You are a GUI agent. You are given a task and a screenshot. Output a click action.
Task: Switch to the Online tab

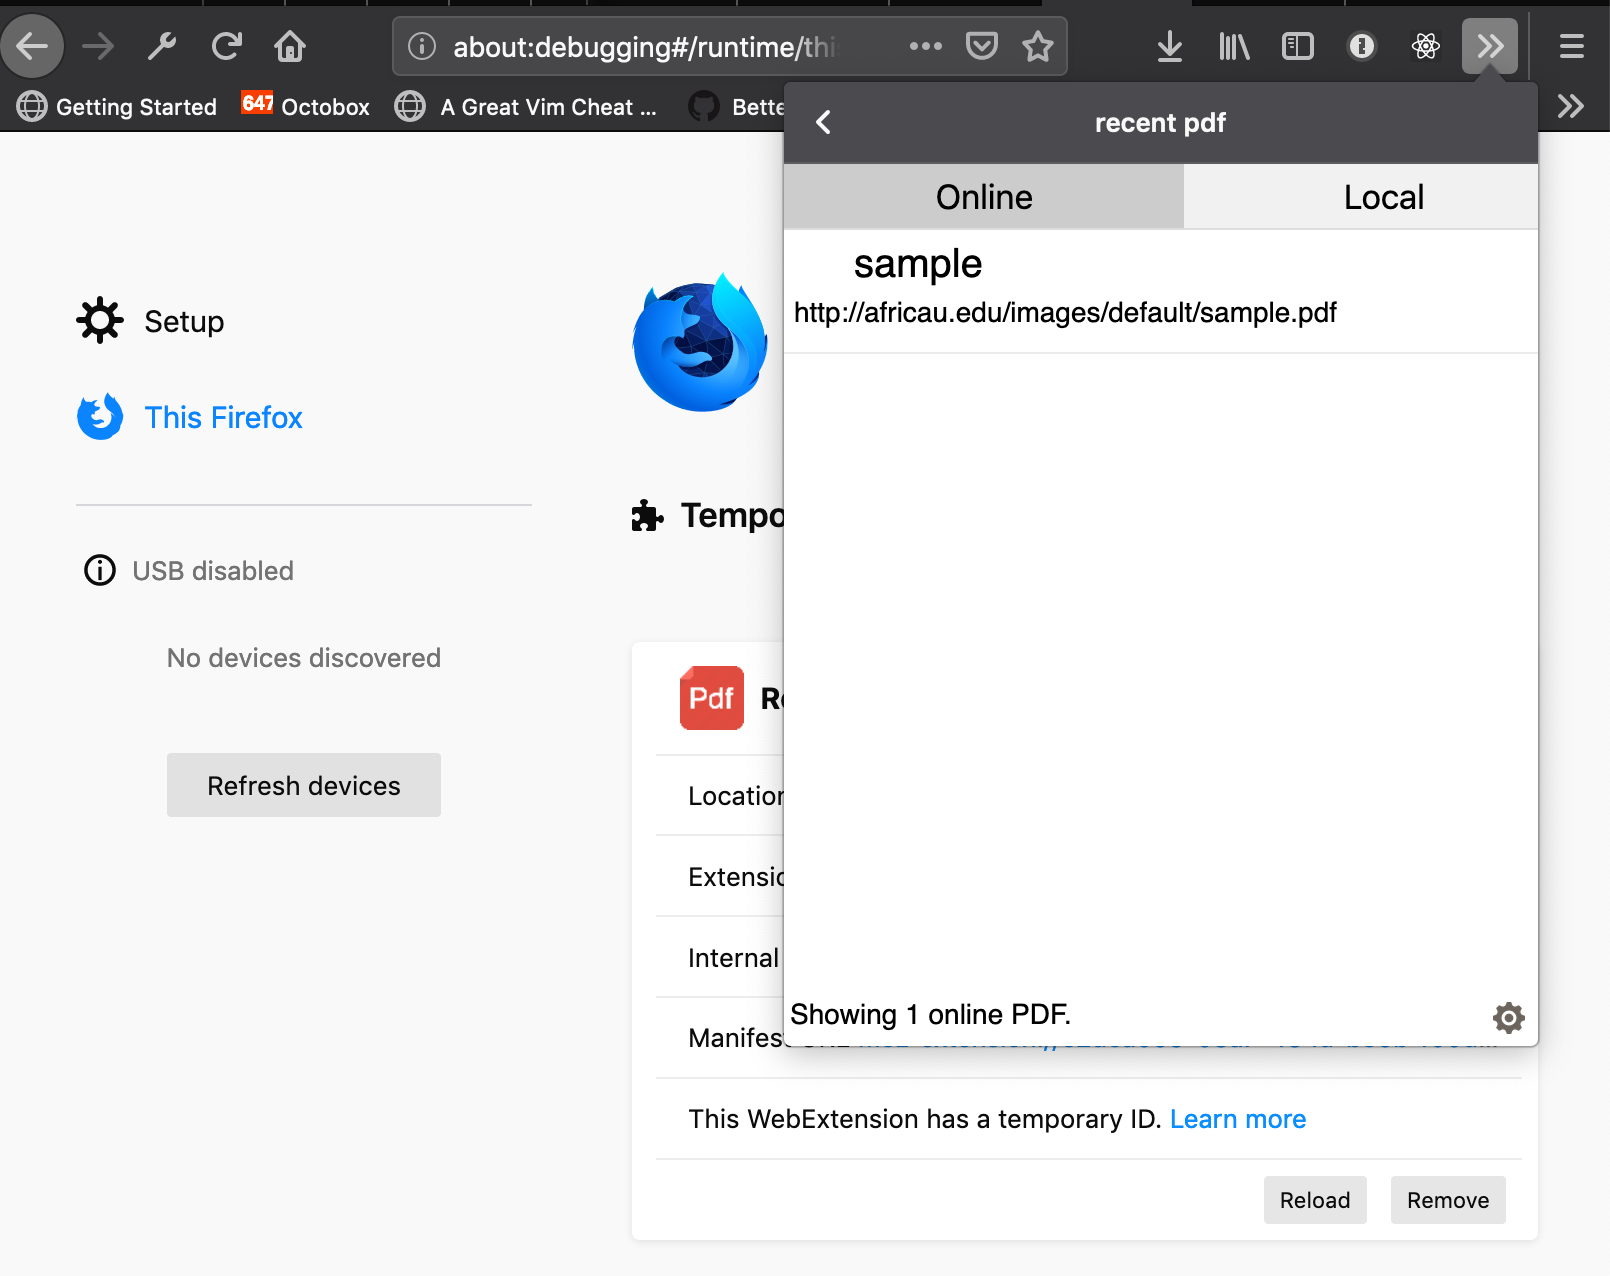[x=984, y=197]
